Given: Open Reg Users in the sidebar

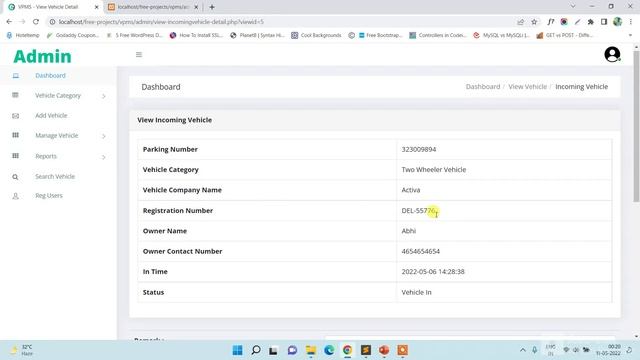Looking at the screenshot, I should (x=49, y=196).
